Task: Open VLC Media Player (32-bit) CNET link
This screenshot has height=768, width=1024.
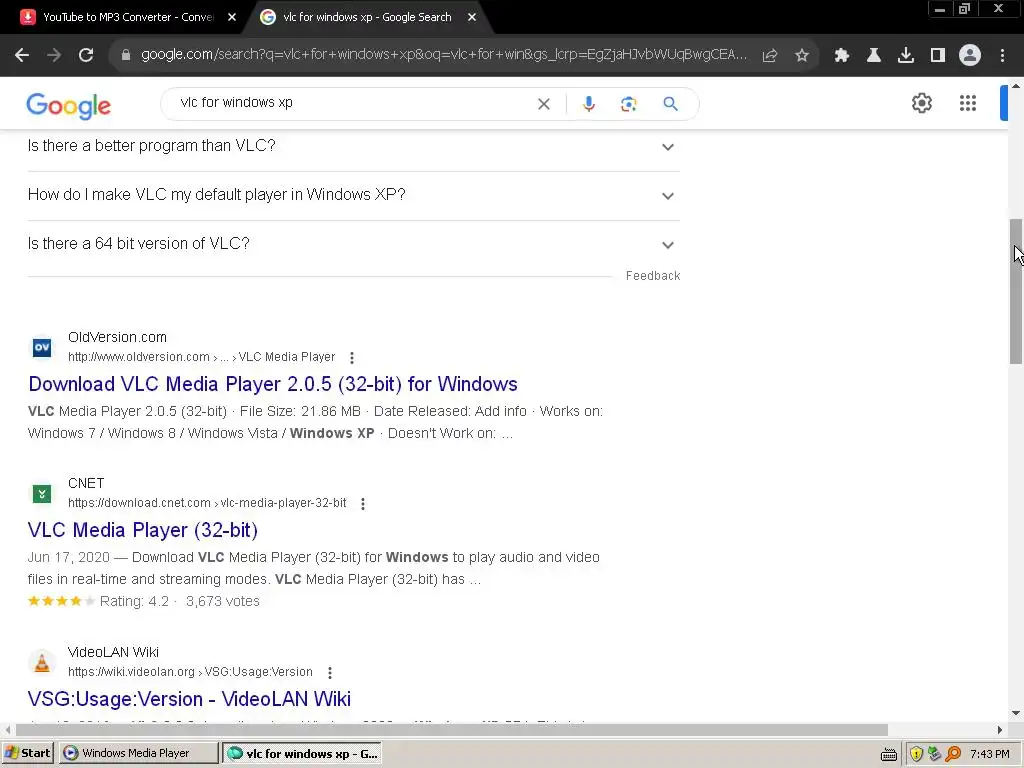Action: coord(142,530)
